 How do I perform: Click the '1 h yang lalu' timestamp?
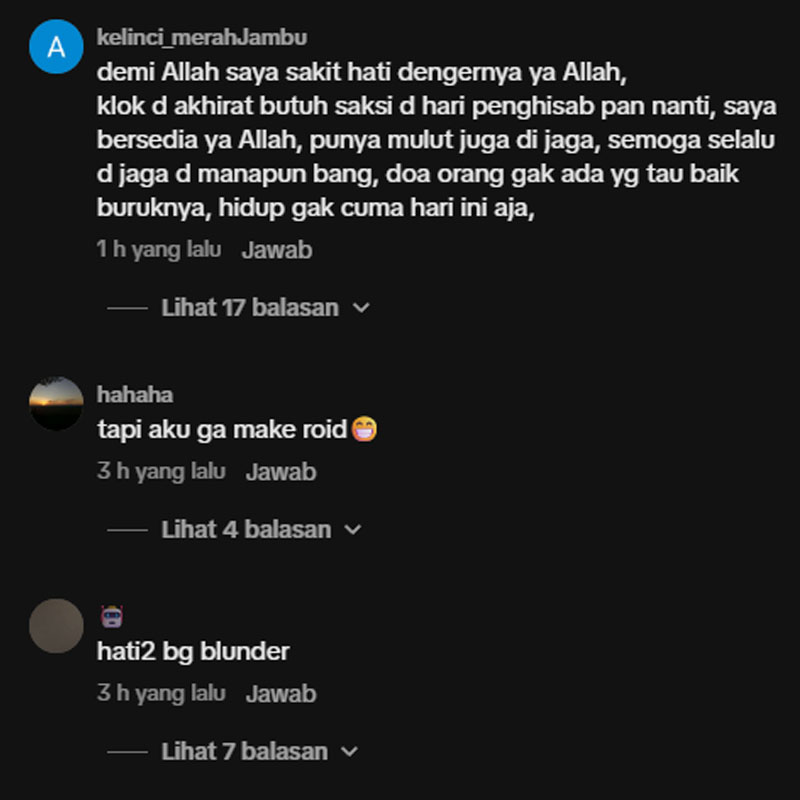click(x=159, y=249)
